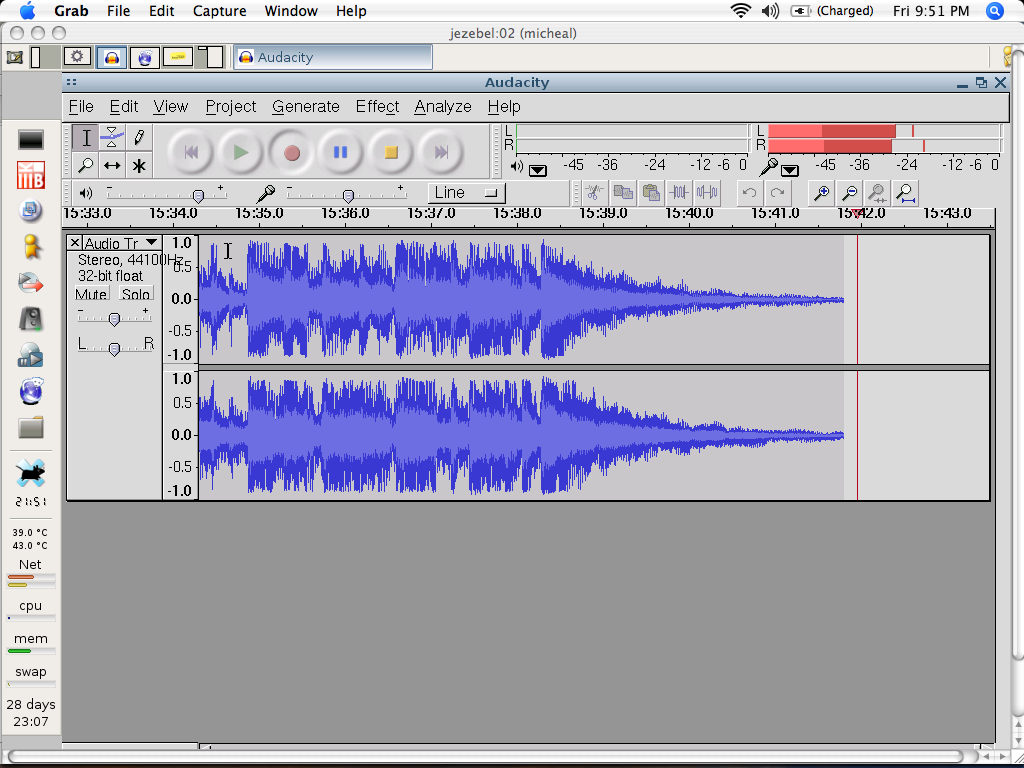This screenshot has height=768, width=1024.
Task: Select the Envelope tool
Action: click(112, 138)
